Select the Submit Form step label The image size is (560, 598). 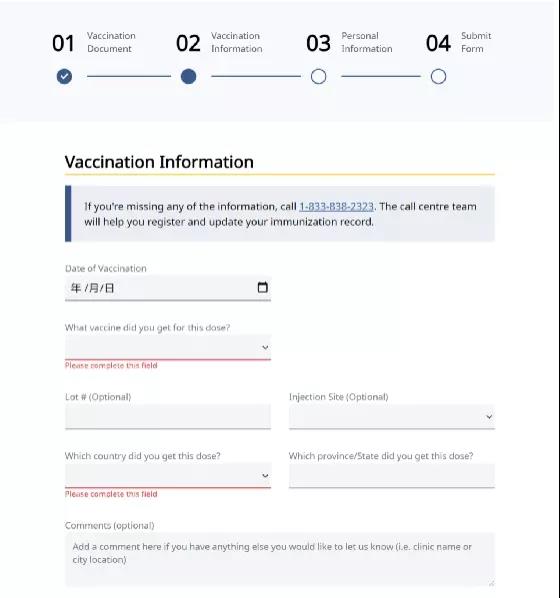(476, 42)
